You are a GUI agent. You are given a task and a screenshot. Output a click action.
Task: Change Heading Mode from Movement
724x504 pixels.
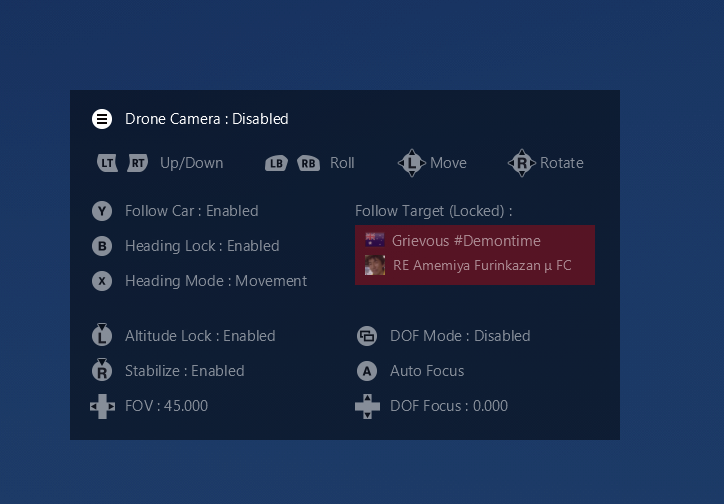tap(216, 281)
